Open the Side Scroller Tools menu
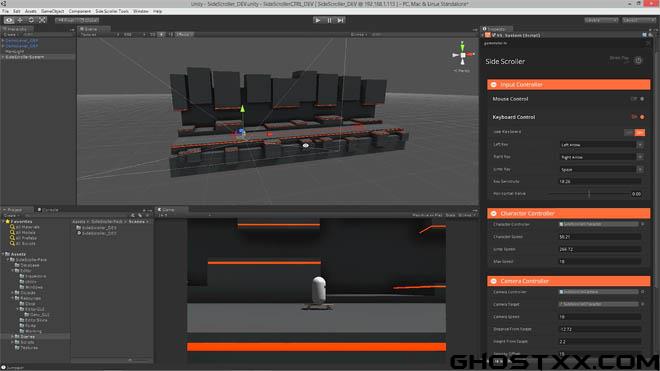This screenshot has width=660, height=371. tap(112, 11)
